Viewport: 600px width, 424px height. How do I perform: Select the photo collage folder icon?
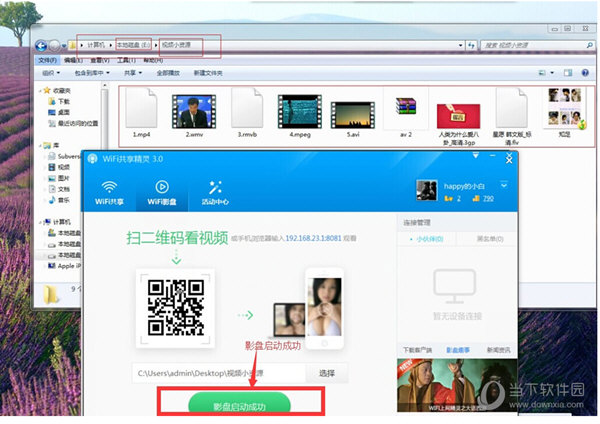pyautogui.click(x=565, y=107)
